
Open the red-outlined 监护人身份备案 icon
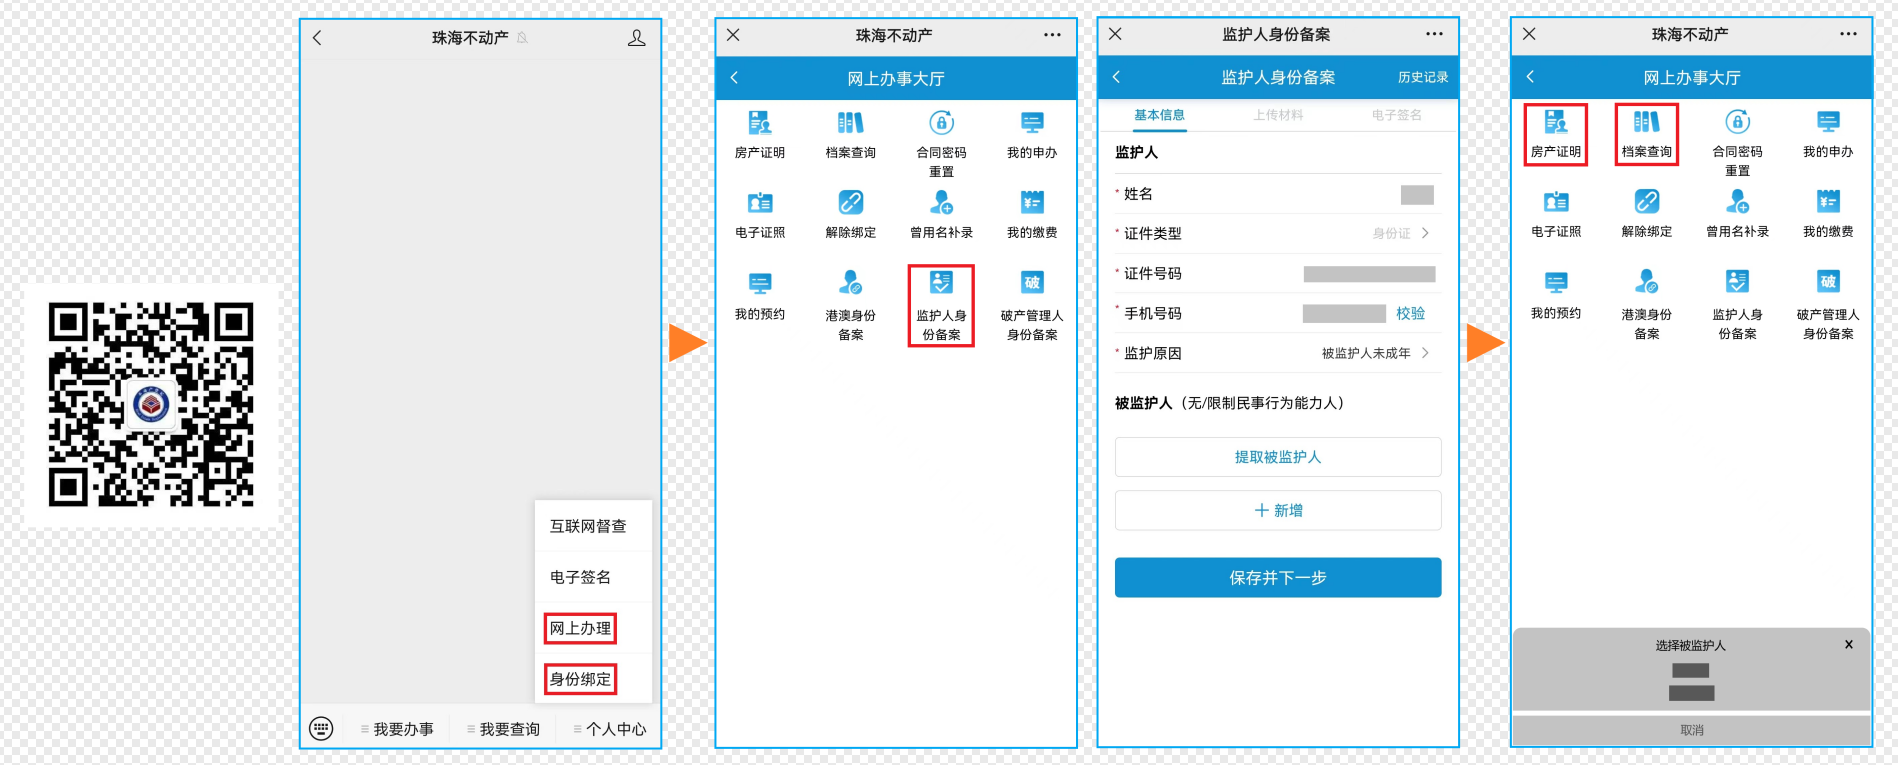pos(940,305)
